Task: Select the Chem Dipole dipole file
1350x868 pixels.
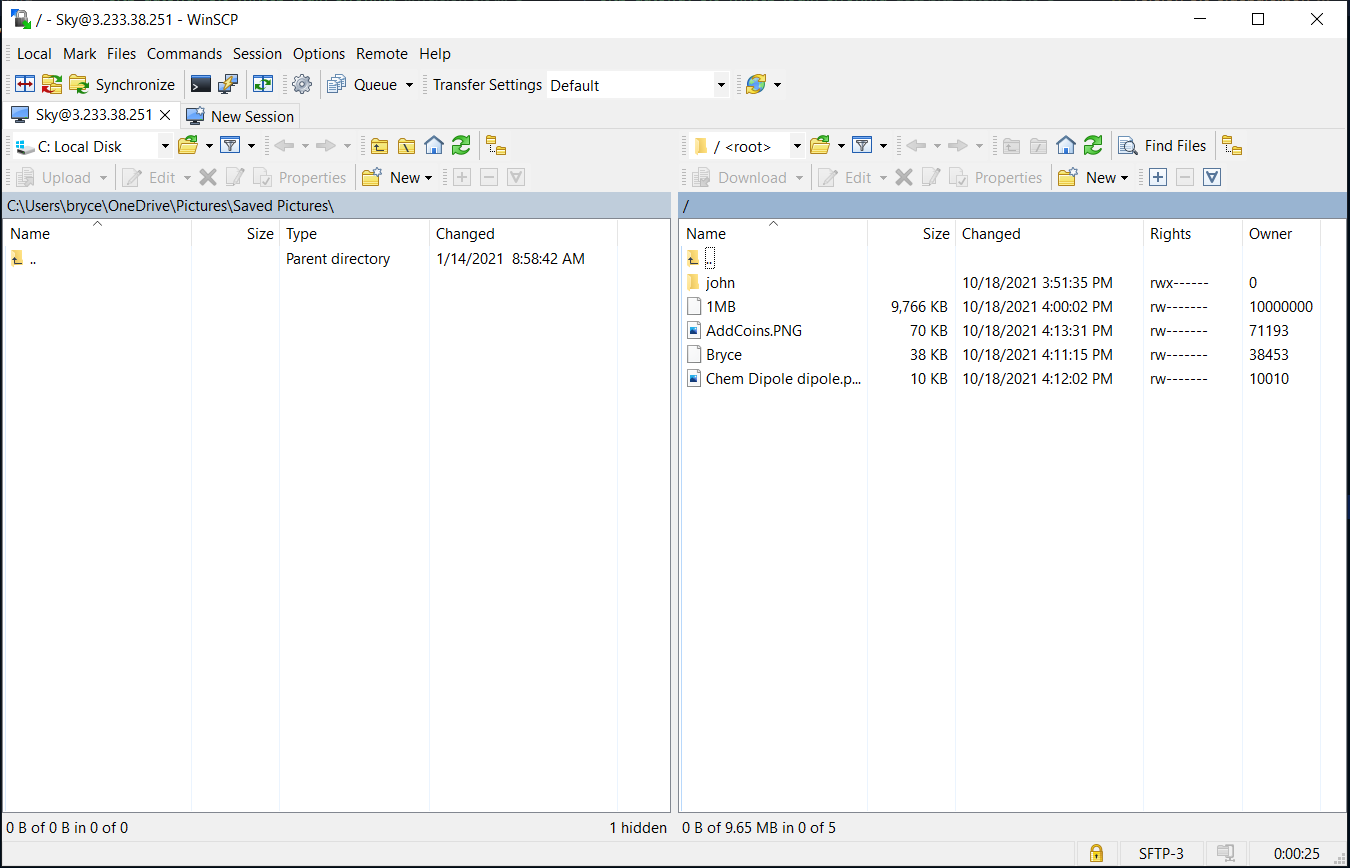Action: tap(783, 379)
